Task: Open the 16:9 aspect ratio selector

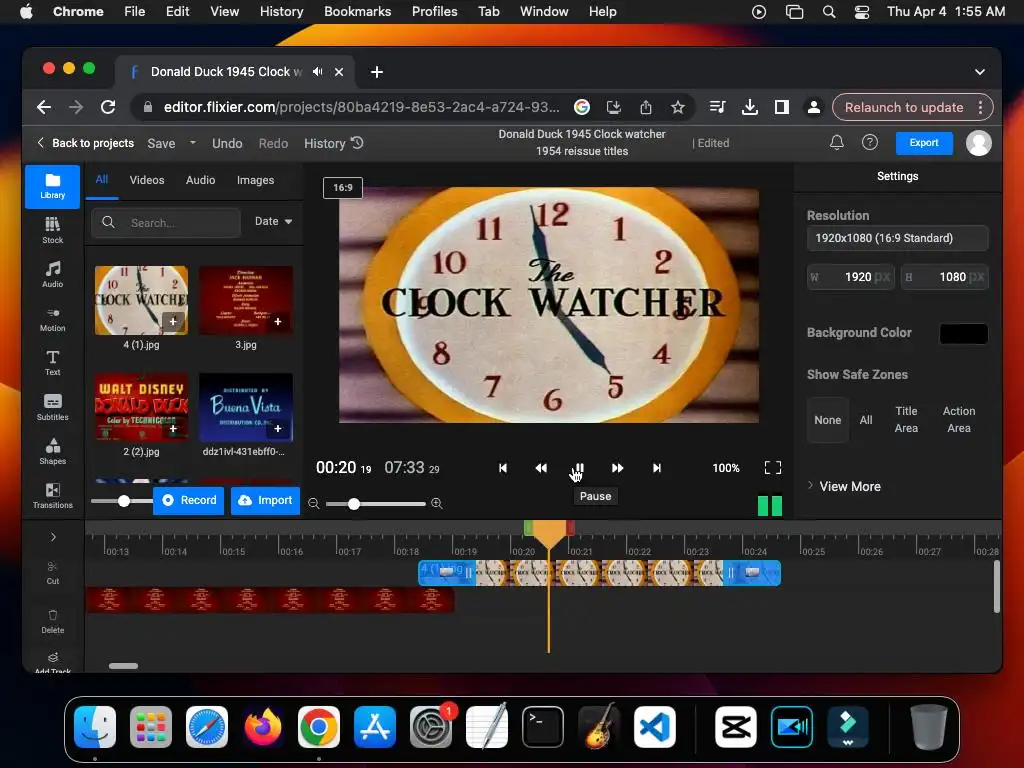Action: (x=343, y=188)
